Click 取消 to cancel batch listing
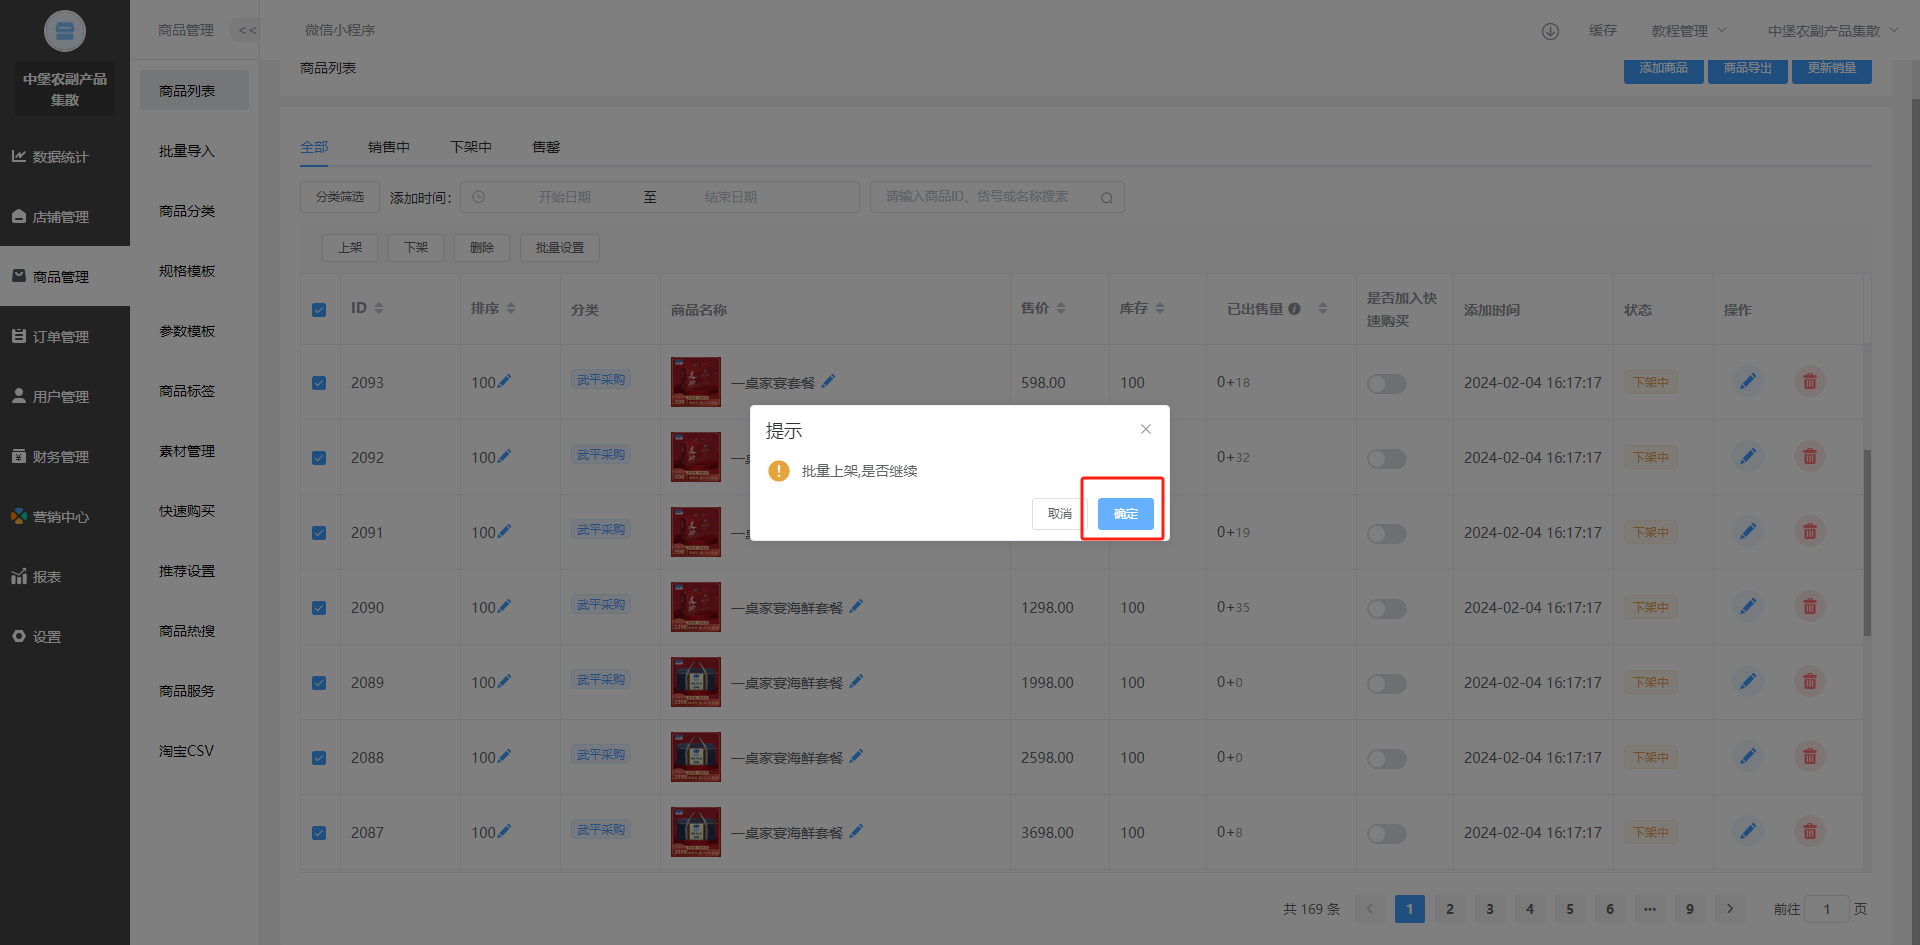Viewport: 1920px width, 945px height. [x=1059, y=514]
